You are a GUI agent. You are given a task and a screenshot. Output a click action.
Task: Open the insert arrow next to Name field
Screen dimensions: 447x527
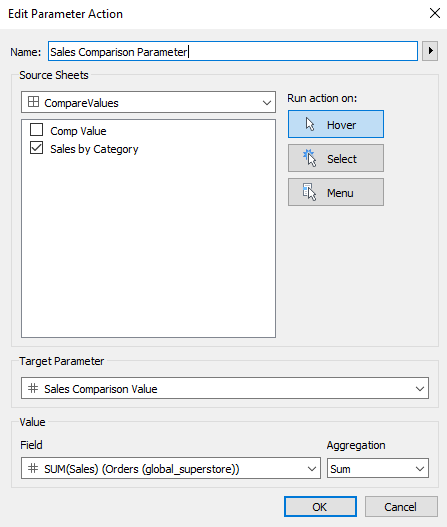tap(430, 51)
